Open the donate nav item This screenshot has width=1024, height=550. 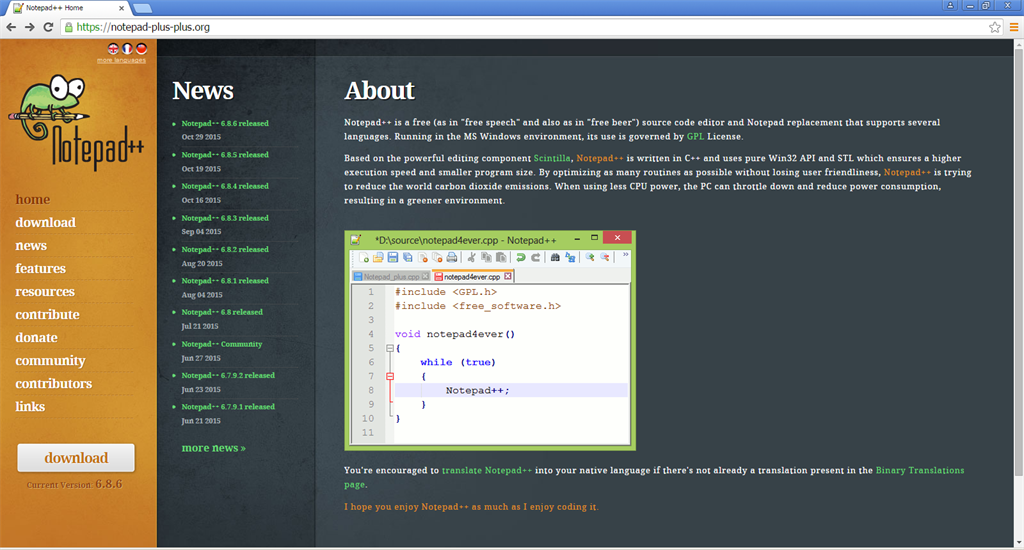tap(37, 338)
